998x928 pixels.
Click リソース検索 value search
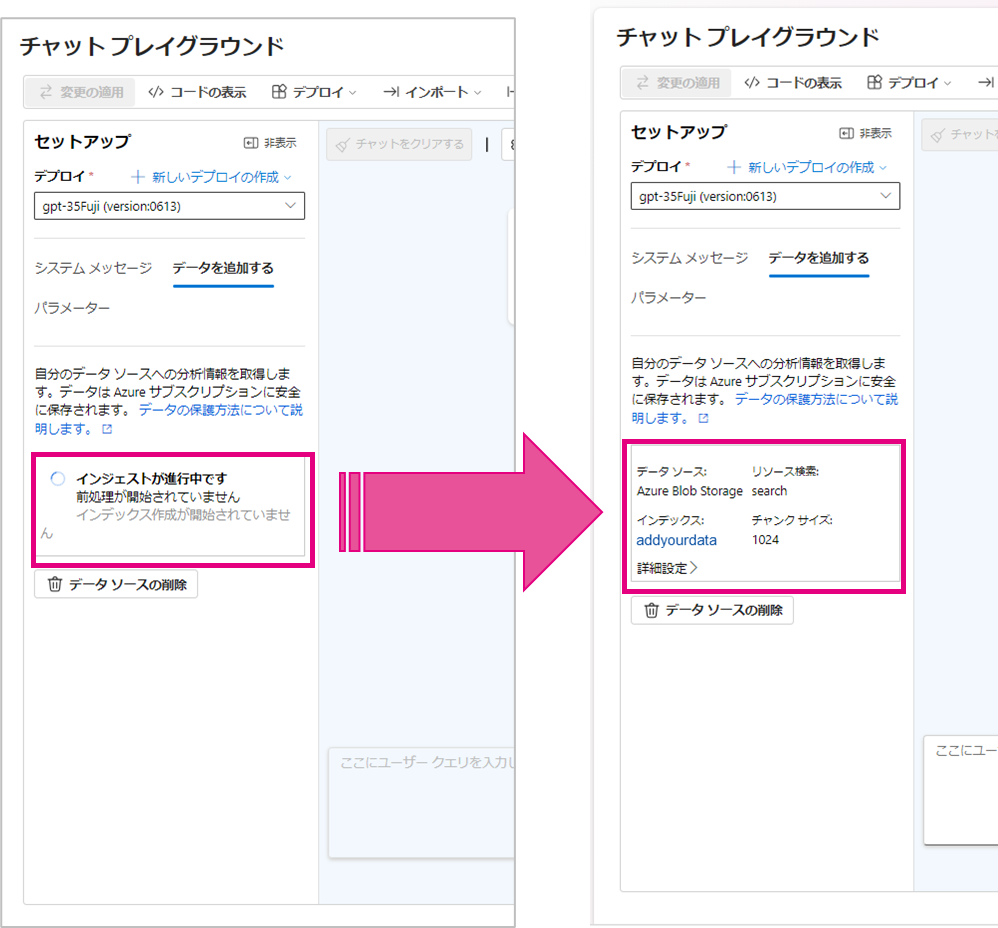point(769,491)
